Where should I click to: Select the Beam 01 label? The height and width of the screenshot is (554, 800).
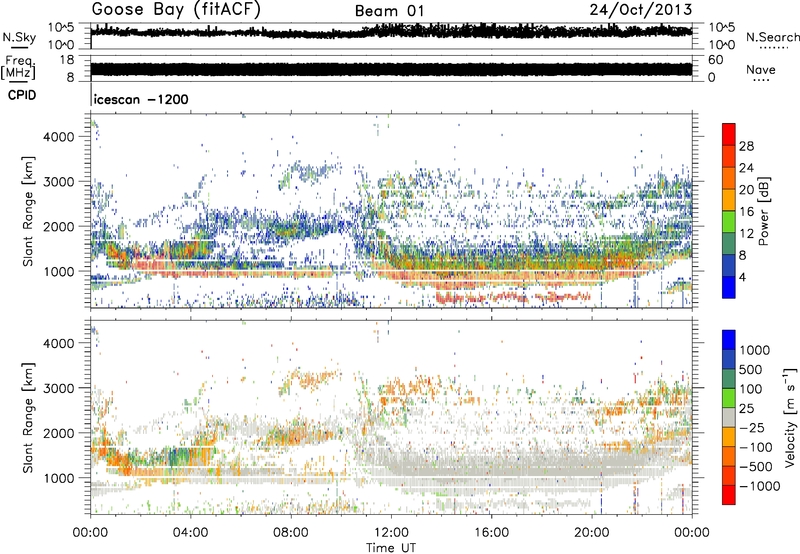(x=389, y=11)
